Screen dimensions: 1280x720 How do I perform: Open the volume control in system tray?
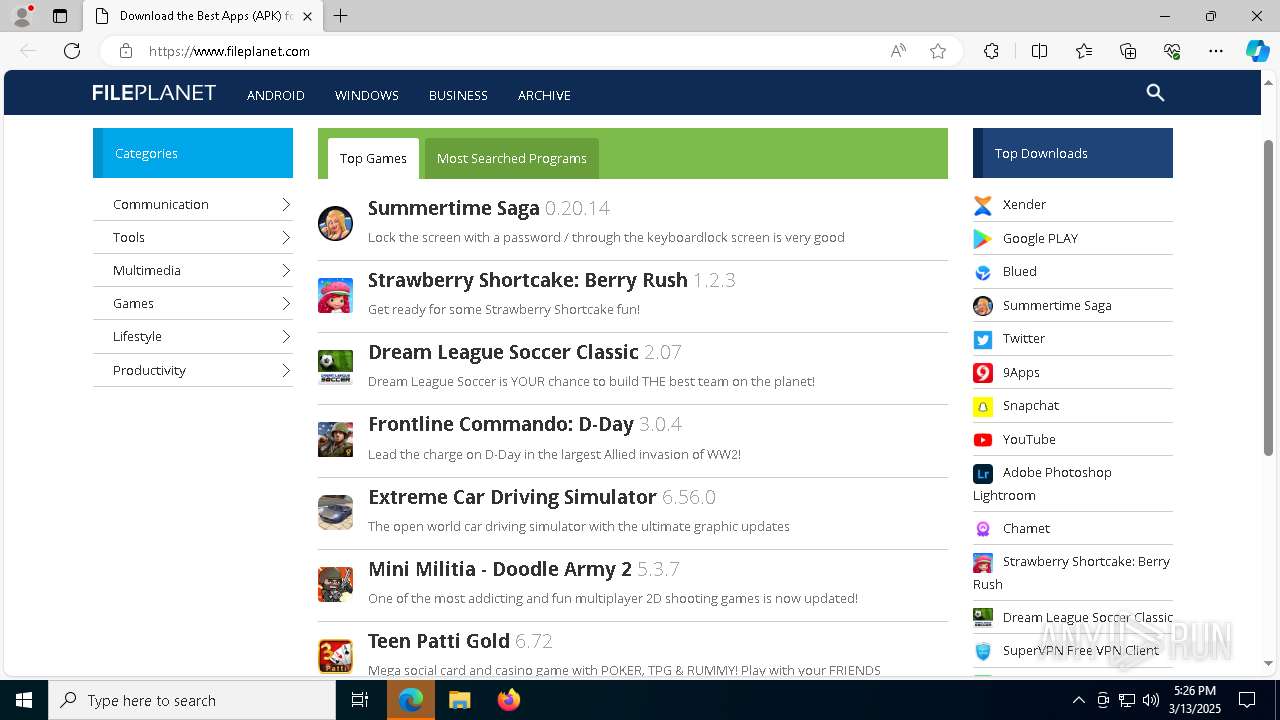(1151, 700)
